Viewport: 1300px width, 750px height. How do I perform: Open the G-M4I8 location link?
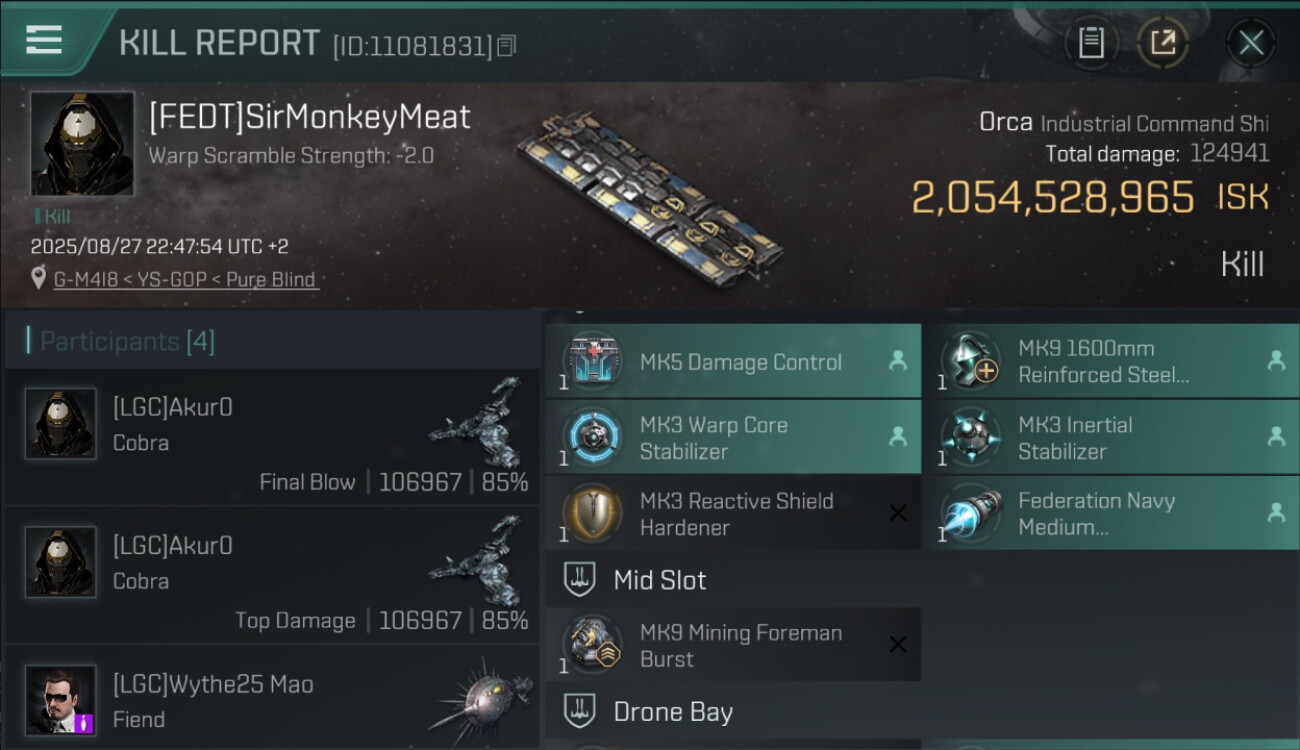[185, 280]
